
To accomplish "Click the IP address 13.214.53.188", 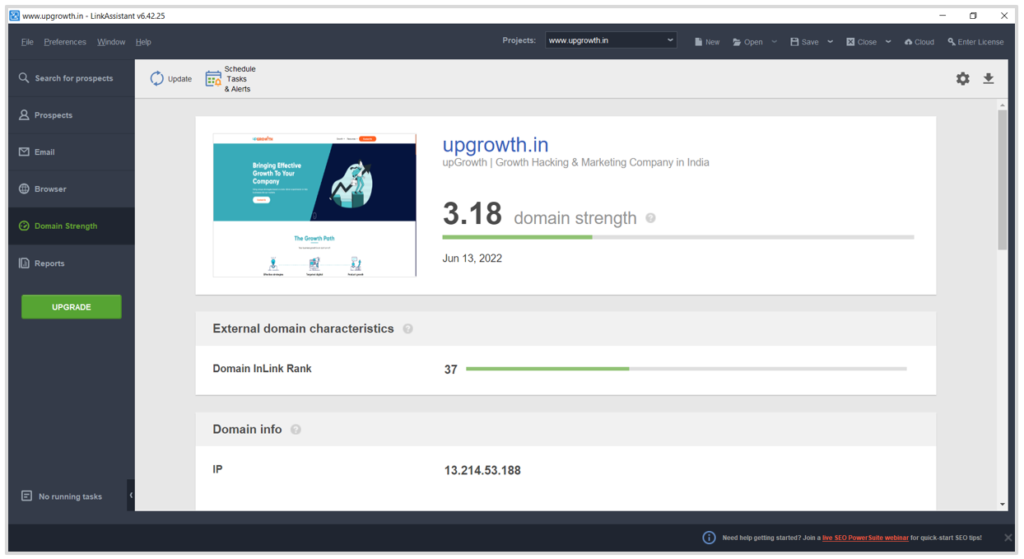I will (x=483, y=470).
